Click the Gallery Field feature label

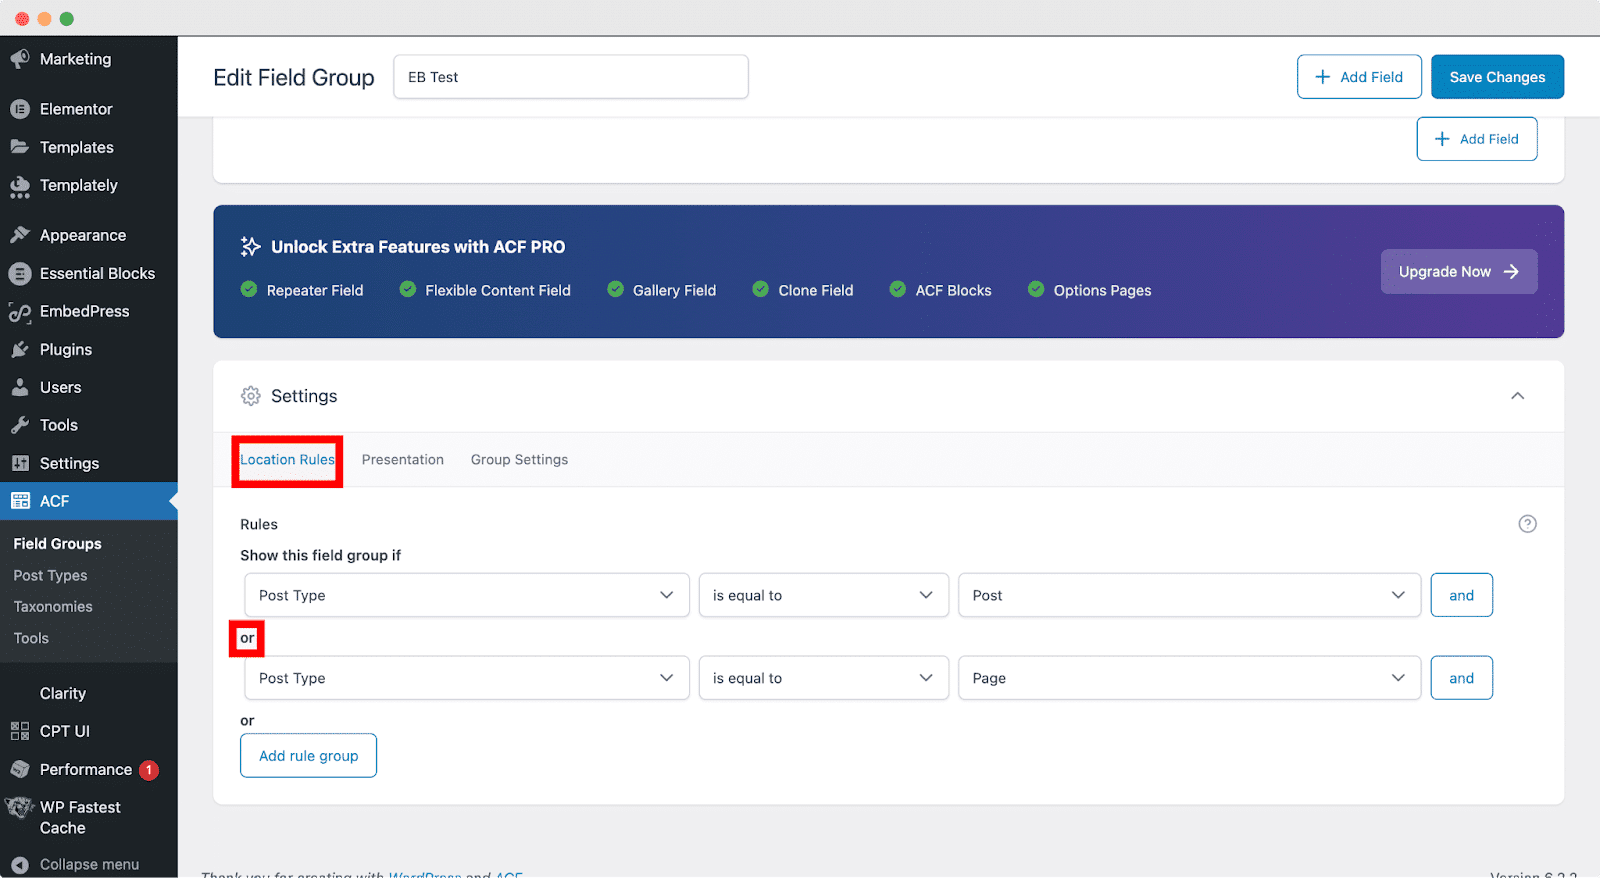pos(674,291)
